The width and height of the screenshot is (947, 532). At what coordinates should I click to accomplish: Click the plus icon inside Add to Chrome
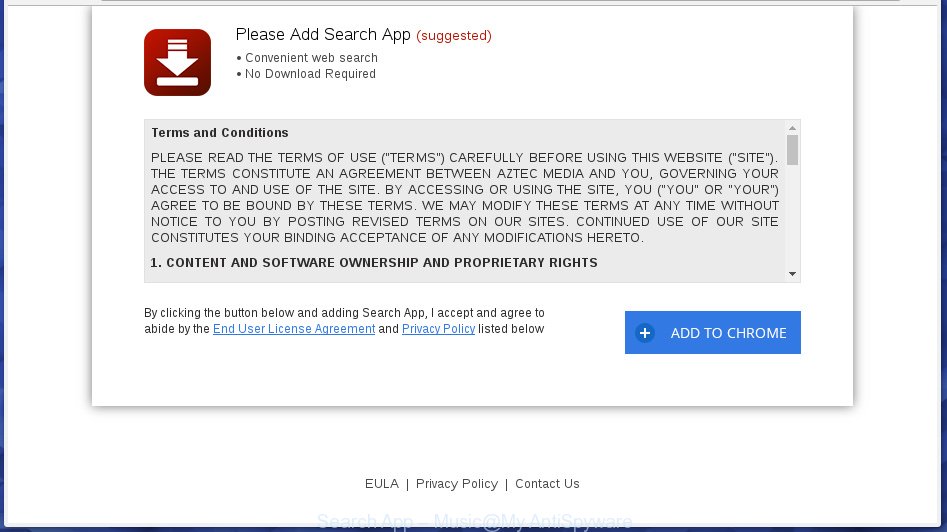point(645,333)
